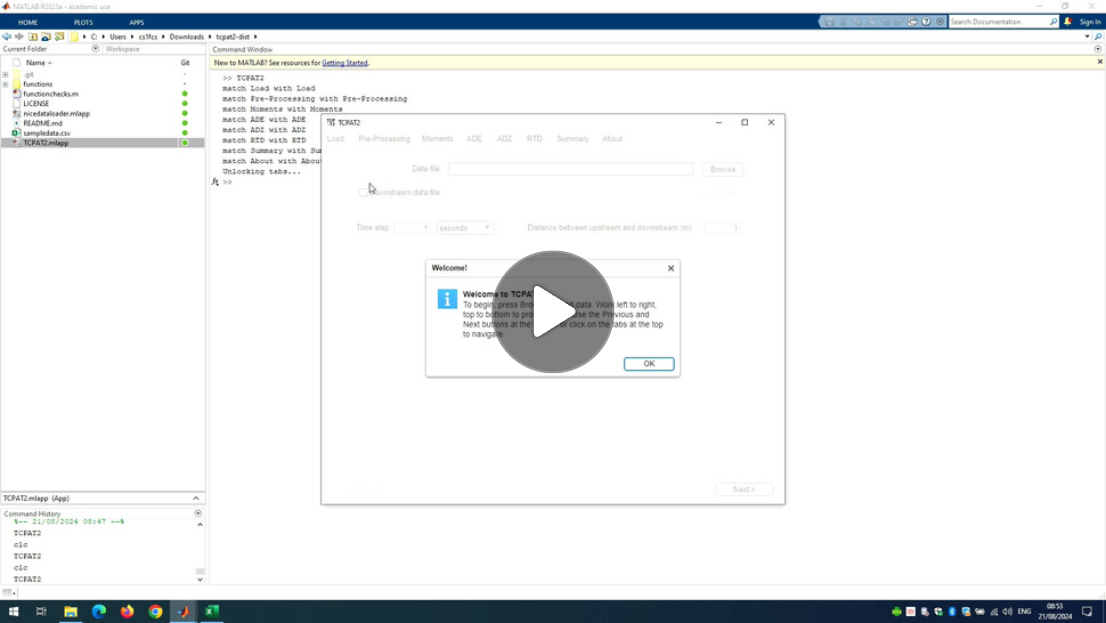The height and width of the screenshot is (623, 1106).
Task: Switch to the RTD tab in TCPAT2
Action: 535,139
